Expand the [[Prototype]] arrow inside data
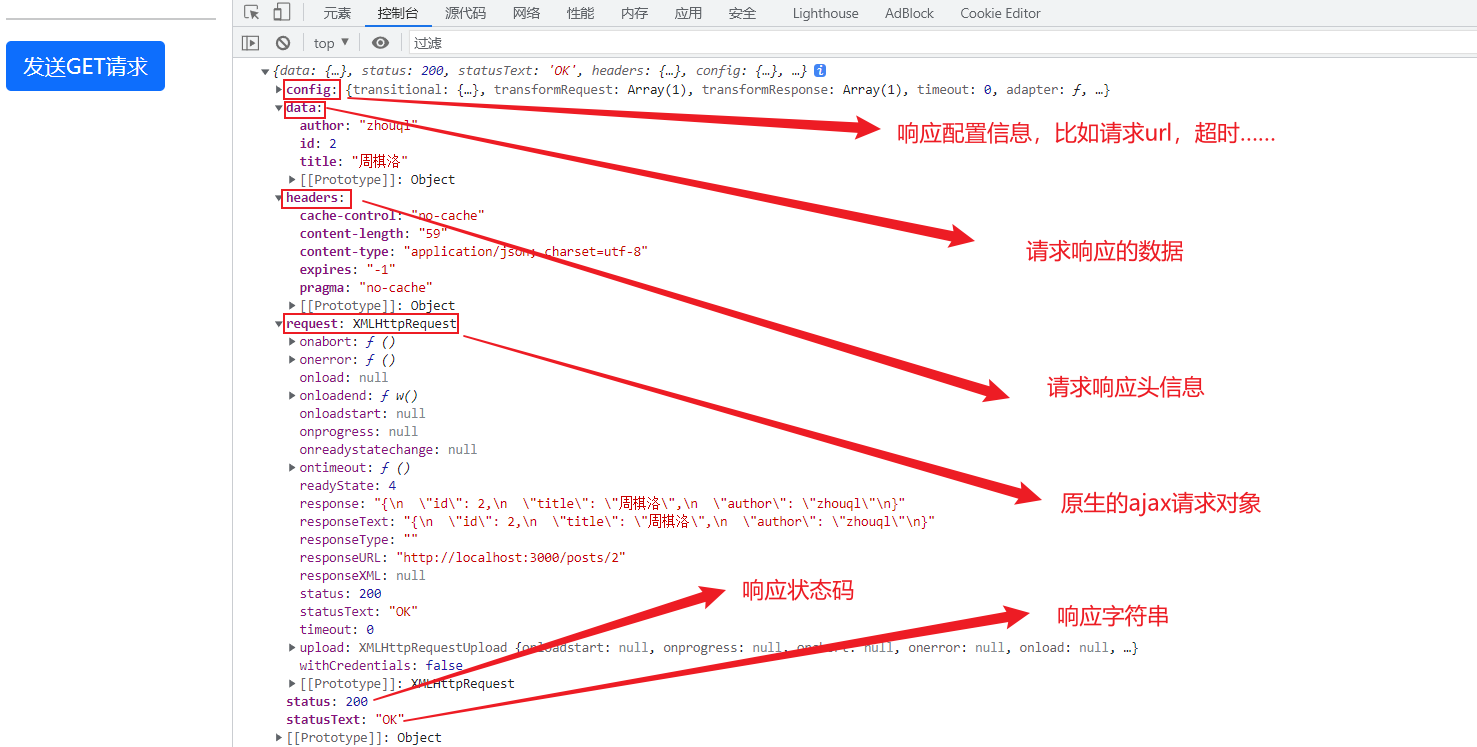Image resolution: width=1477 pixels, height=747 pixels. click(293, 180)
